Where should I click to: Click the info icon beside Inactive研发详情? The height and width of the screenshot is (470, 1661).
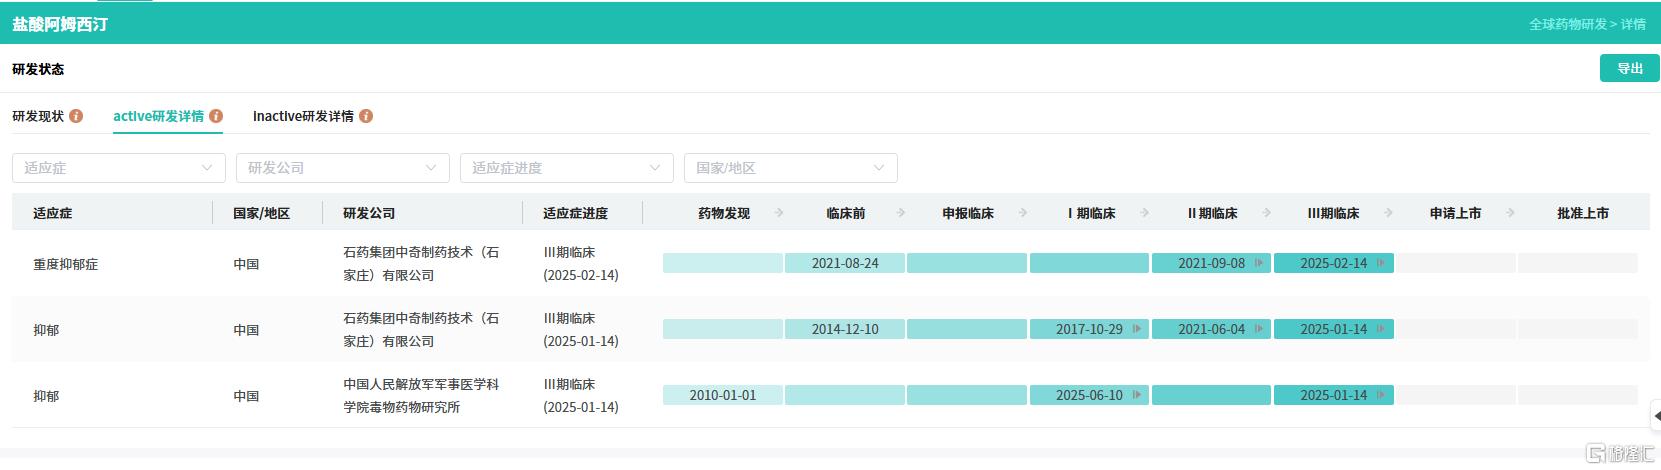click(366, 116)
